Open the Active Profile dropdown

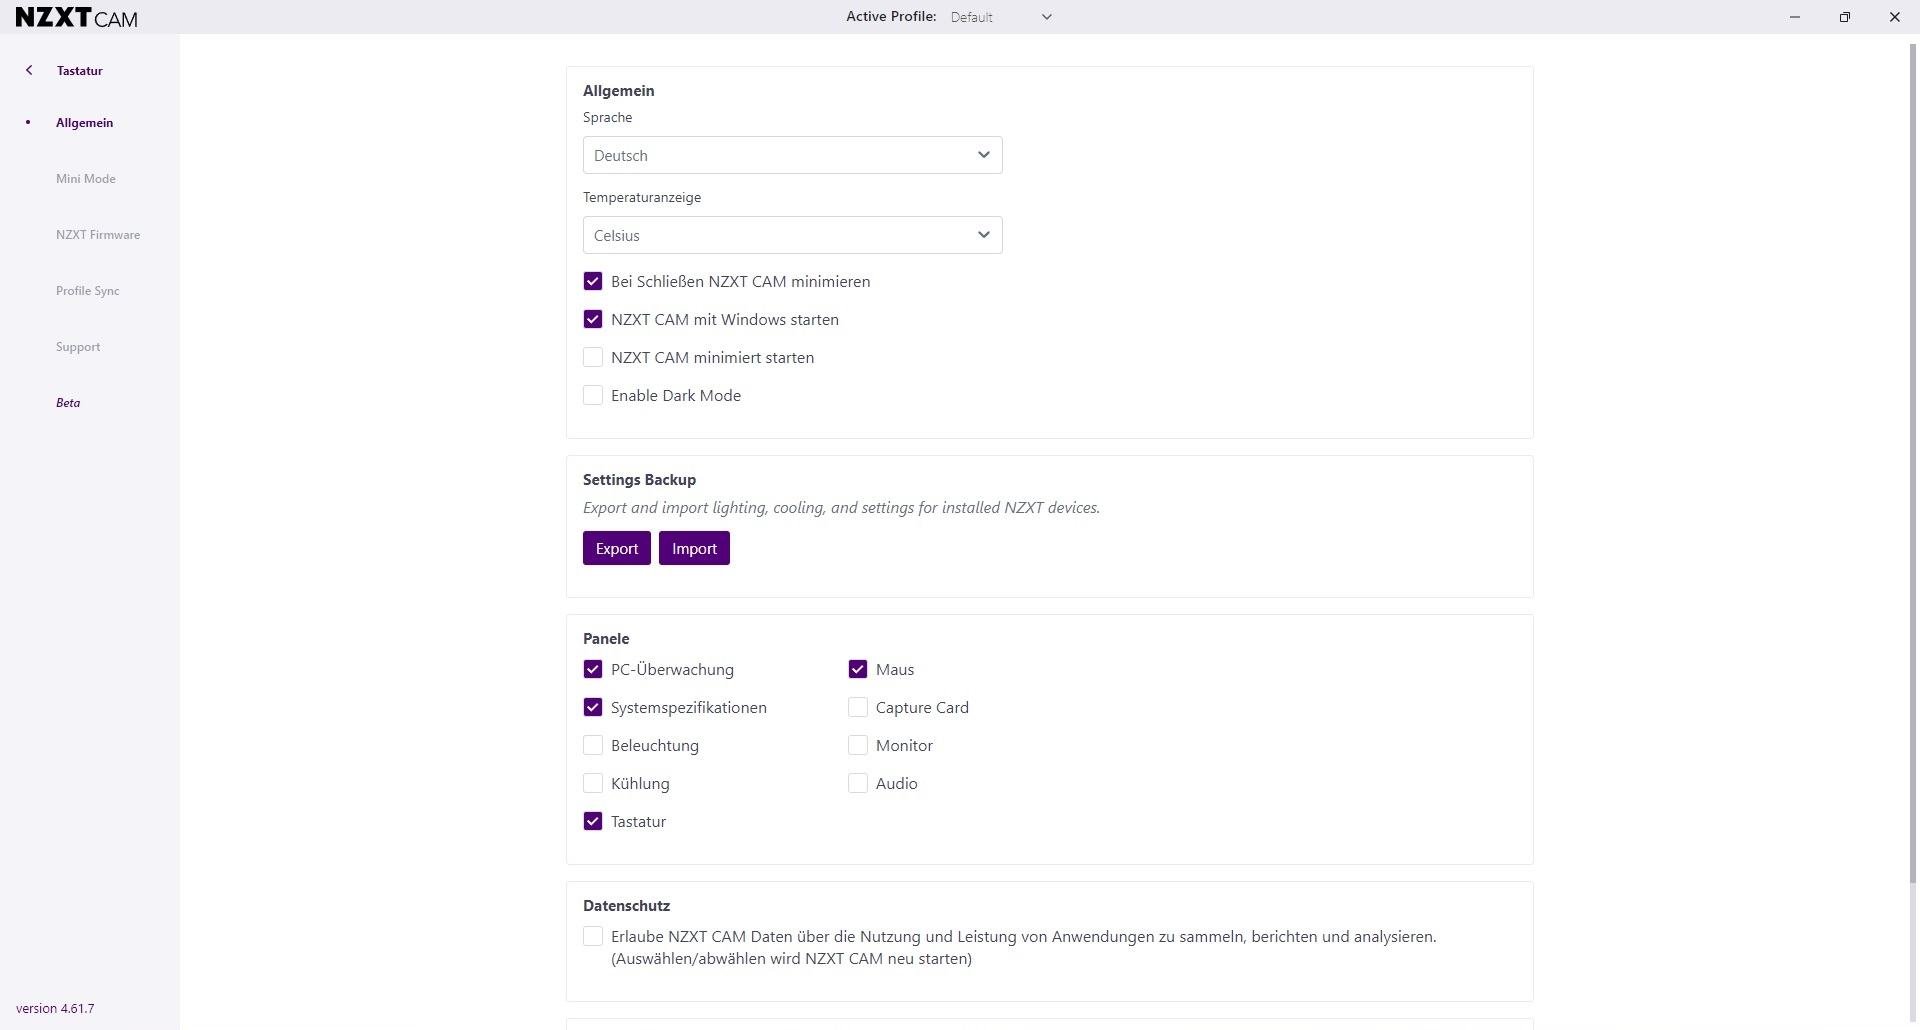(1001, 17)
